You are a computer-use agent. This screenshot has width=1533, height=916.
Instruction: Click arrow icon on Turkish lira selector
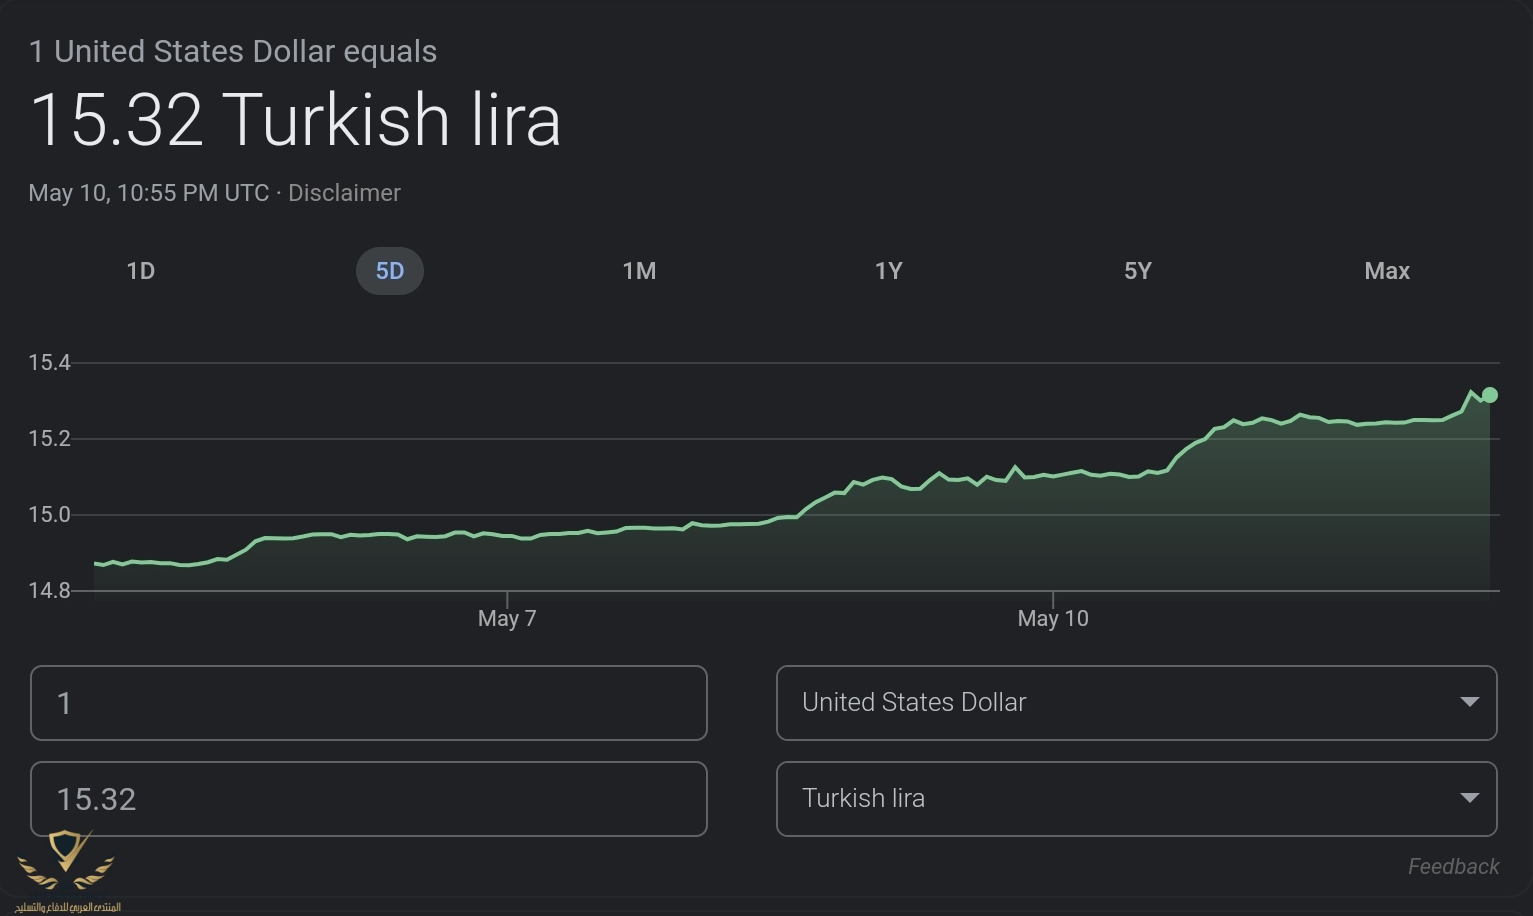pyautogui.click(x=1469, y=798)
